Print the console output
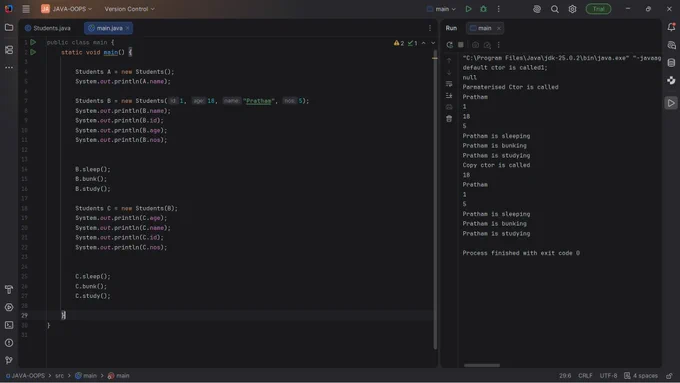This screenshot has width=680, height=383. tap(449, 107)
